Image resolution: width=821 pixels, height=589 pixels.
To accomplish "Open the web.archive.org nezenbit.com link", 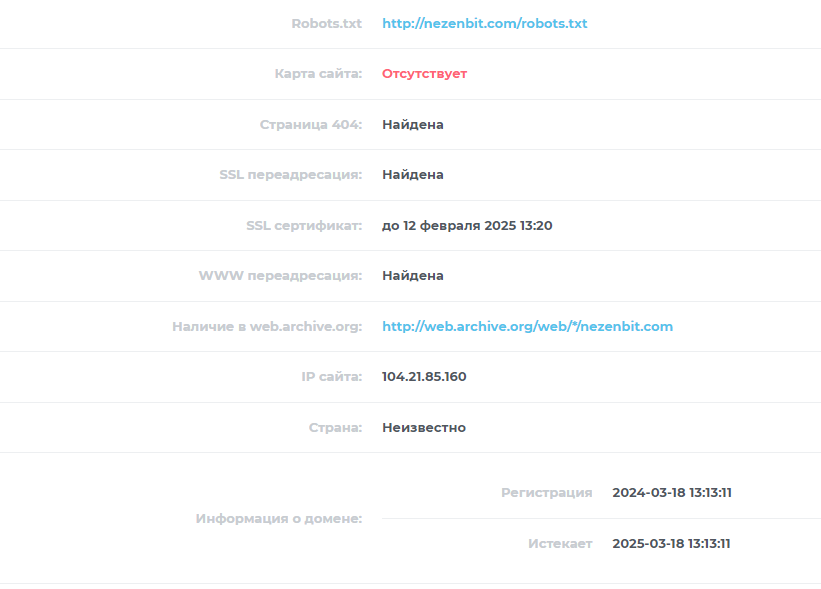I will pos(527,326).
